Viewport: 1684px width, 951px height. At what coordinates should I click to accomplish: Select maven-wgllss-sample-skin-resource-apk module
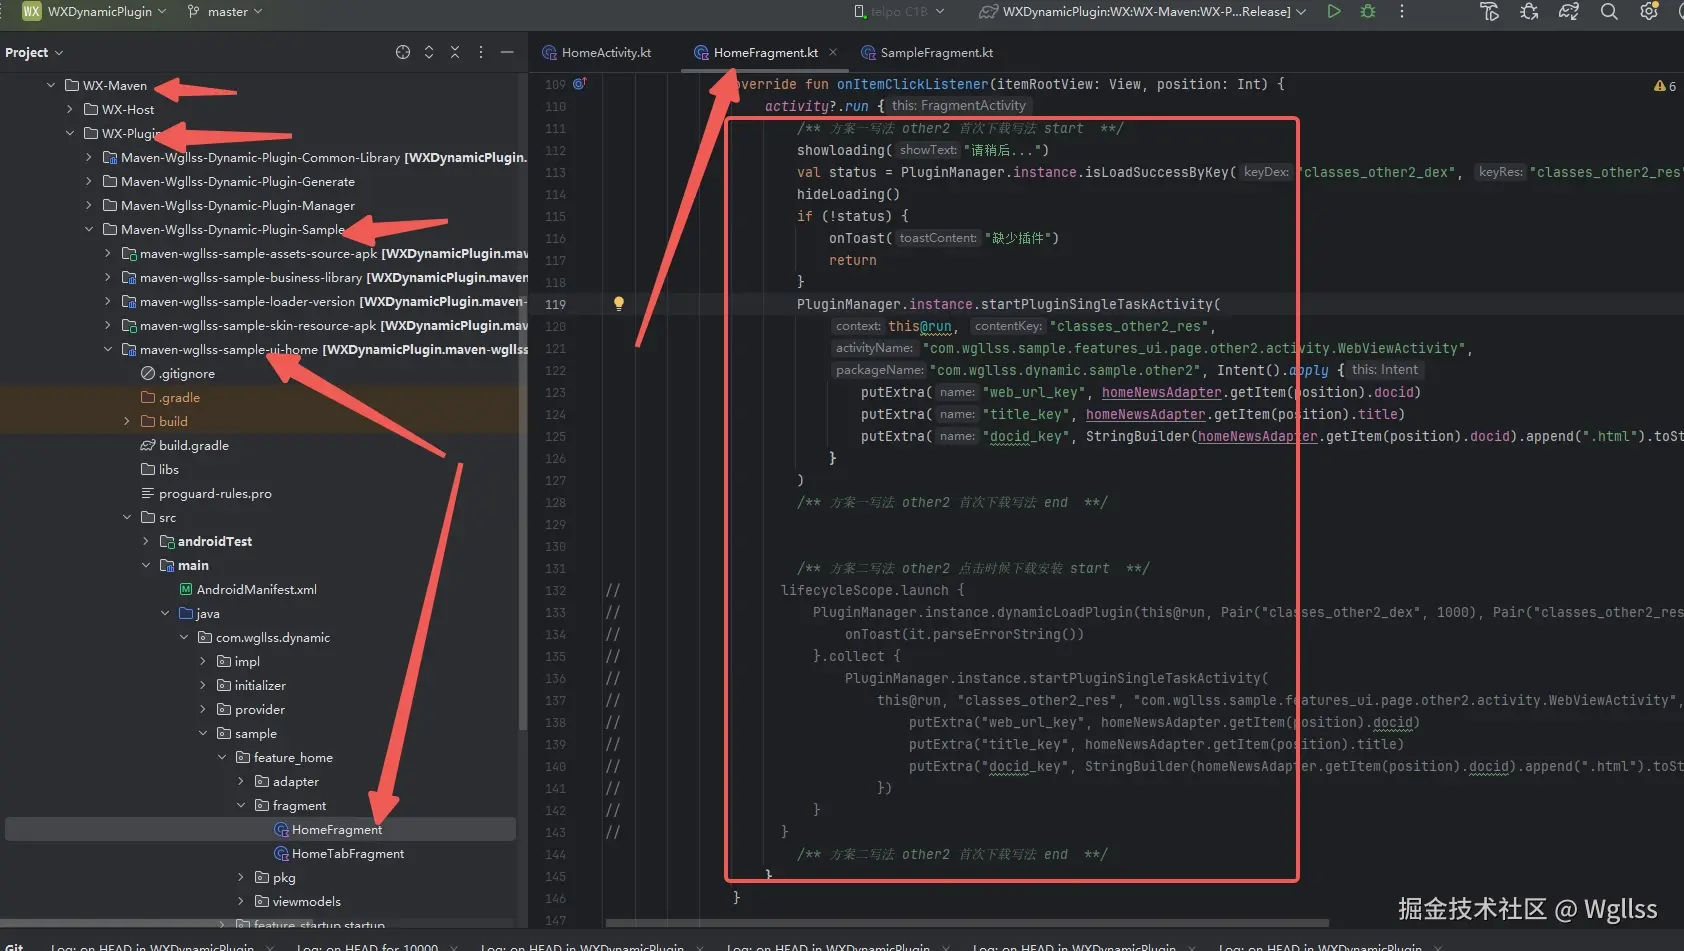coord(258,325)
